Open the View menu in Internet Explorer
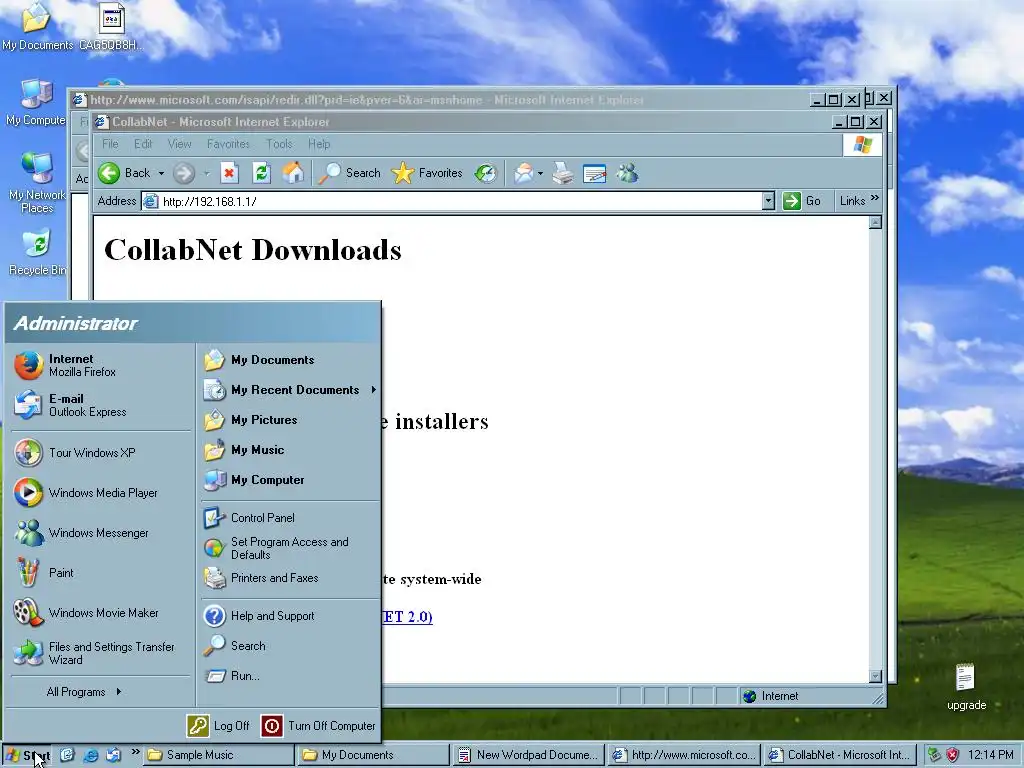1024x768 pixels. point(179,144)
